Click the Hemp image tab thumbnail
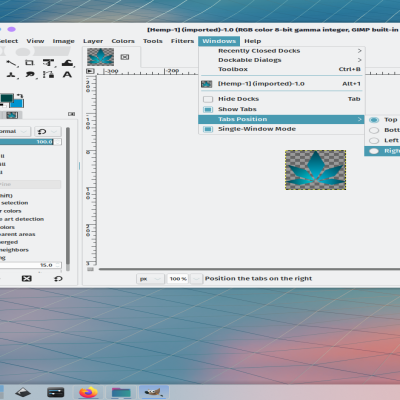The image size is (400, 400). pos(101,57)
